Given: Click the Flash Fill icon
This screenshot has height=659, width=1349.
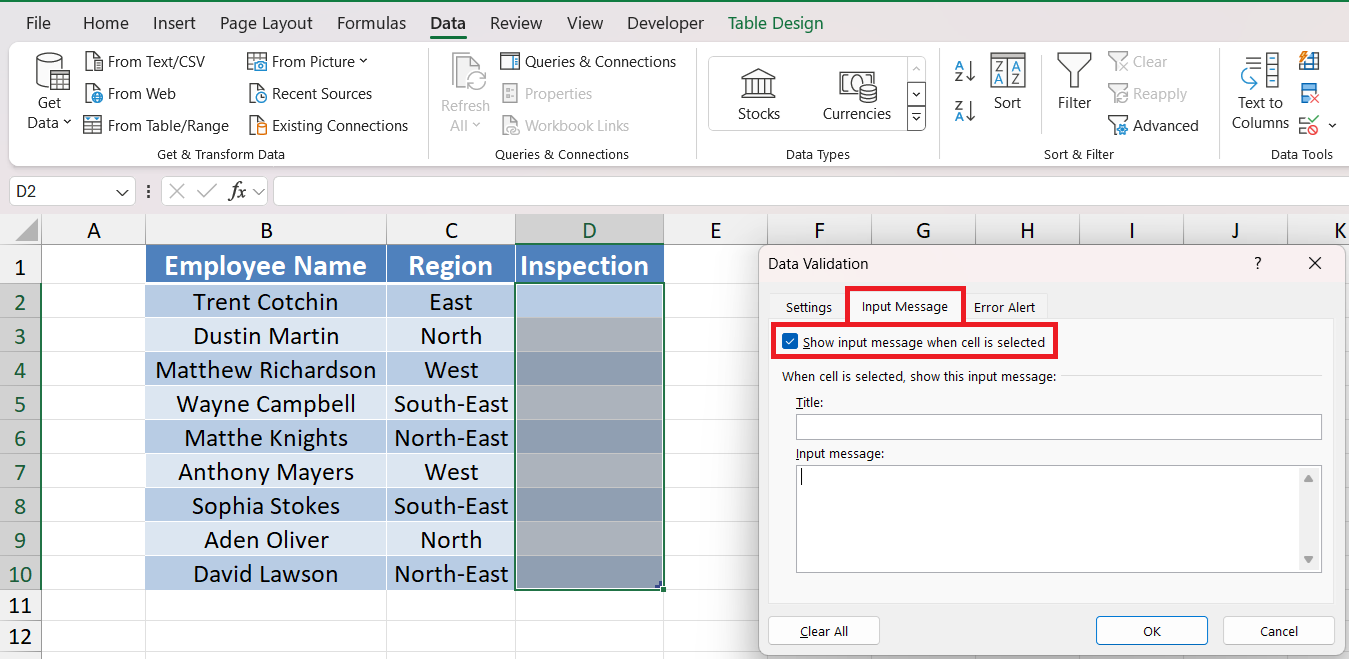Looking at the screenshot, I should (1309, 61).
